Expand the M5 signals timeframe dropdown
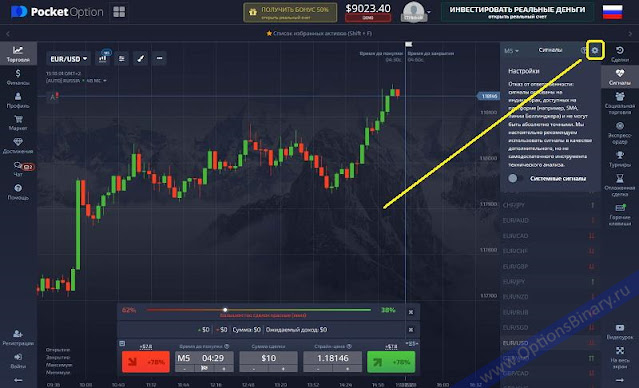 coord(511,51)
